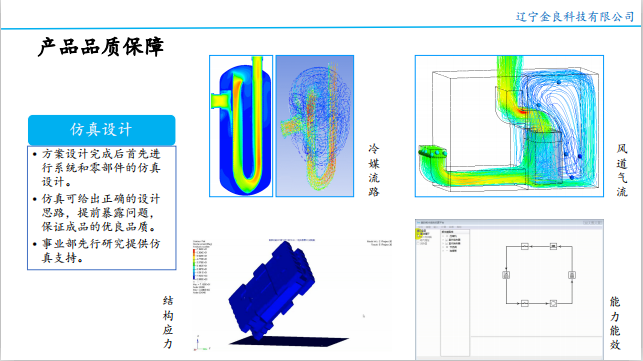Select the last item in component tree list
The width and height of the screenshot is (643, 361).
(x=451, y=251)
